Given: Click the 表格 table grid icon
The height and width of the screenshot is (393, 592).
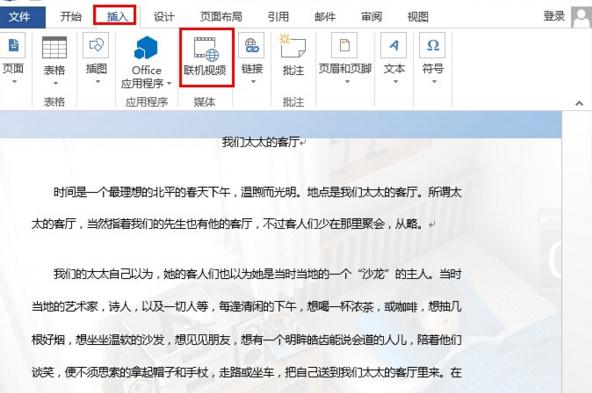Looking at the screenshot, I should (x=54, y=47).
